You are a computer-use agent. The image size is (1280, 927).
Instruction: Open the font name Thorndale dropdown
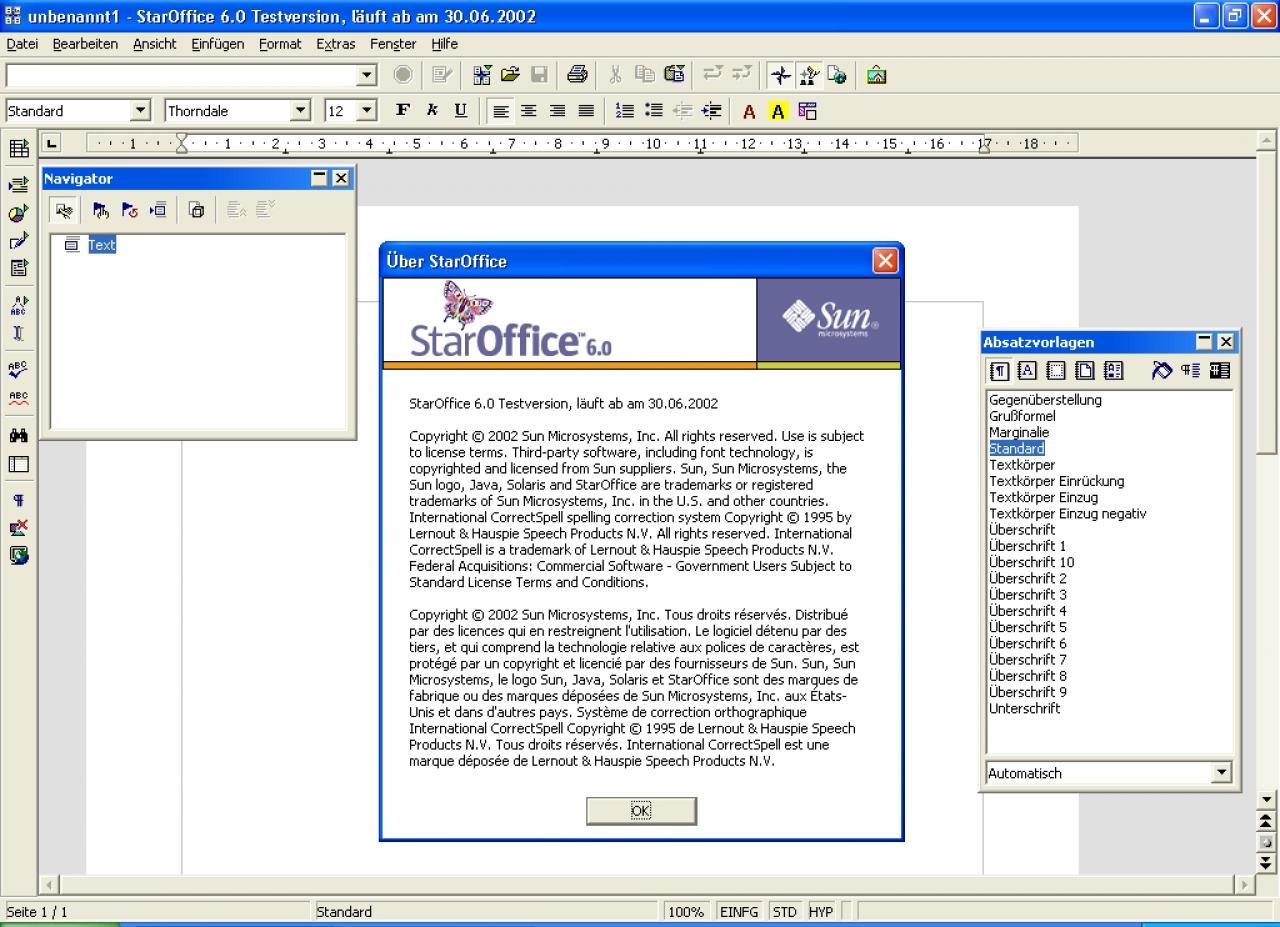pos(301,111)
